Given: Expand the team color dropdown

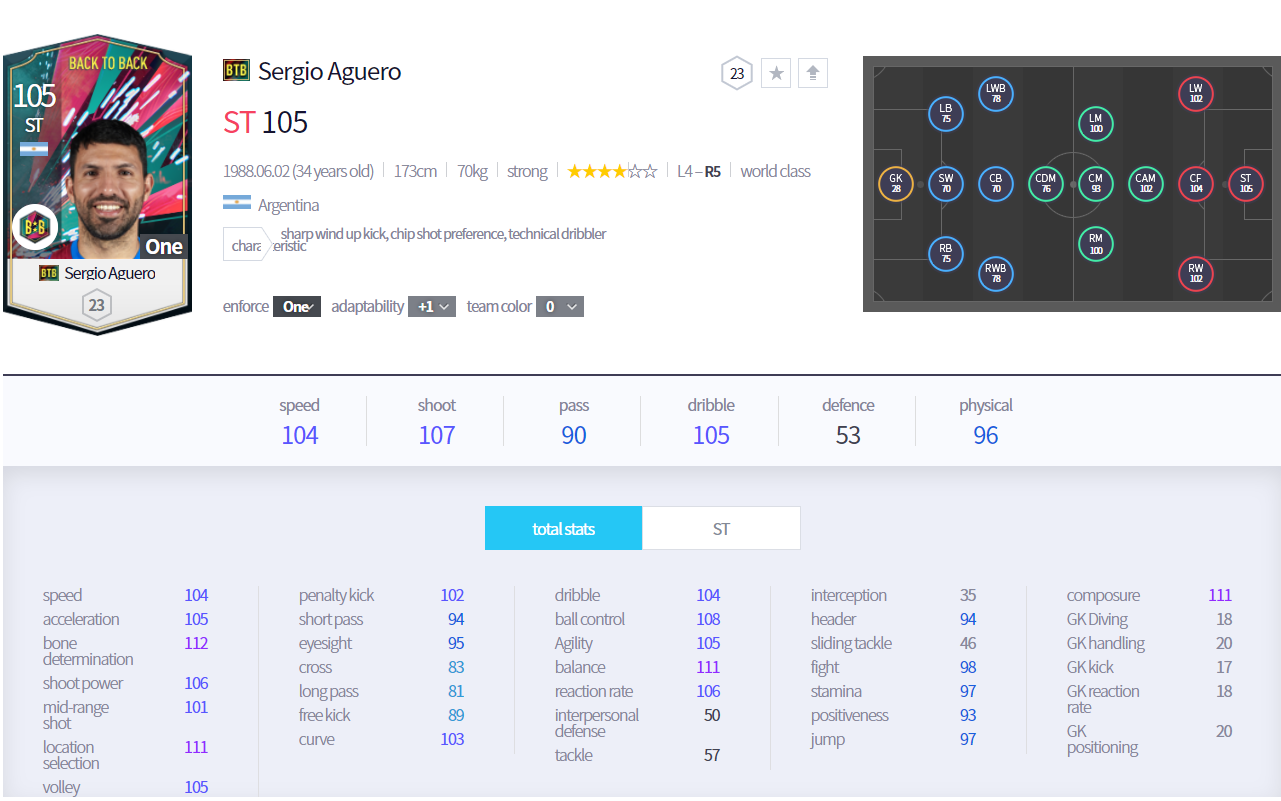Looking at the screenshot, I should (560, 307).
